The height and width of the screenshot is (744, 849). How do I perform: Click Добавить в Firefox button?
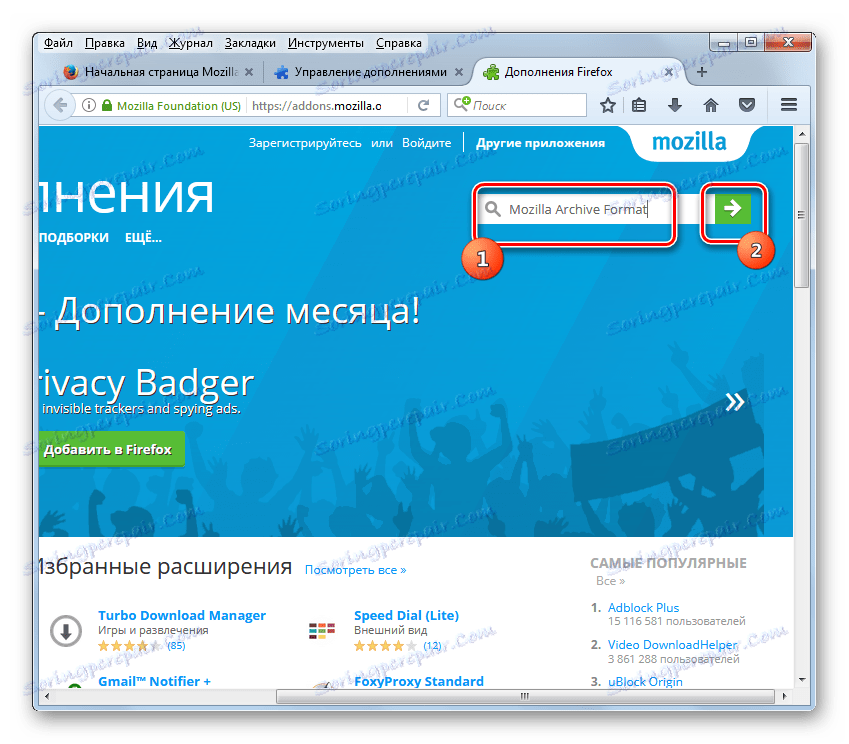[112, 449]
